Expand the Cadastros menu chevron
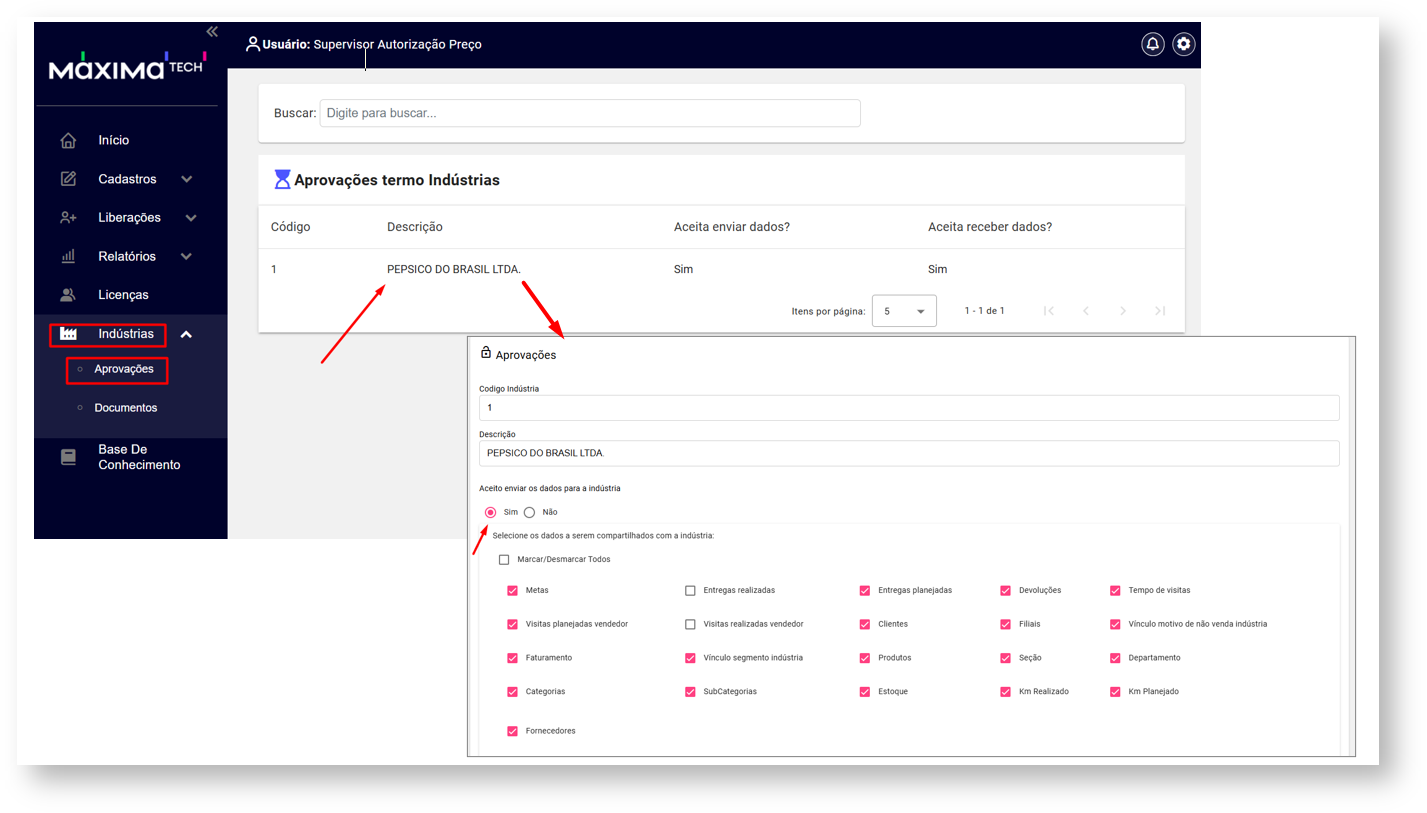Viewport: 1427px width, 813px height. pyautogui.click(x=186, y=179)
